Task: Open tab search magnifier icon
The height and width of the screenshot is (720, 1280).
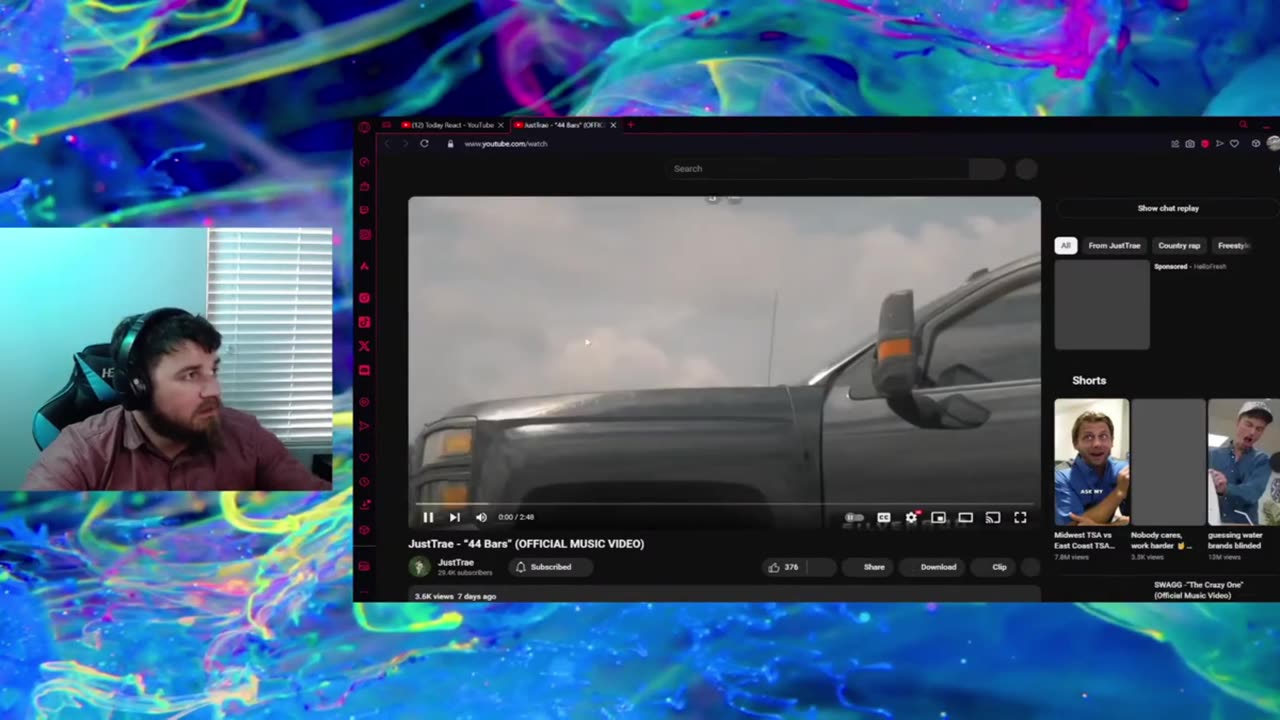Action: (x=1243, y=125)
